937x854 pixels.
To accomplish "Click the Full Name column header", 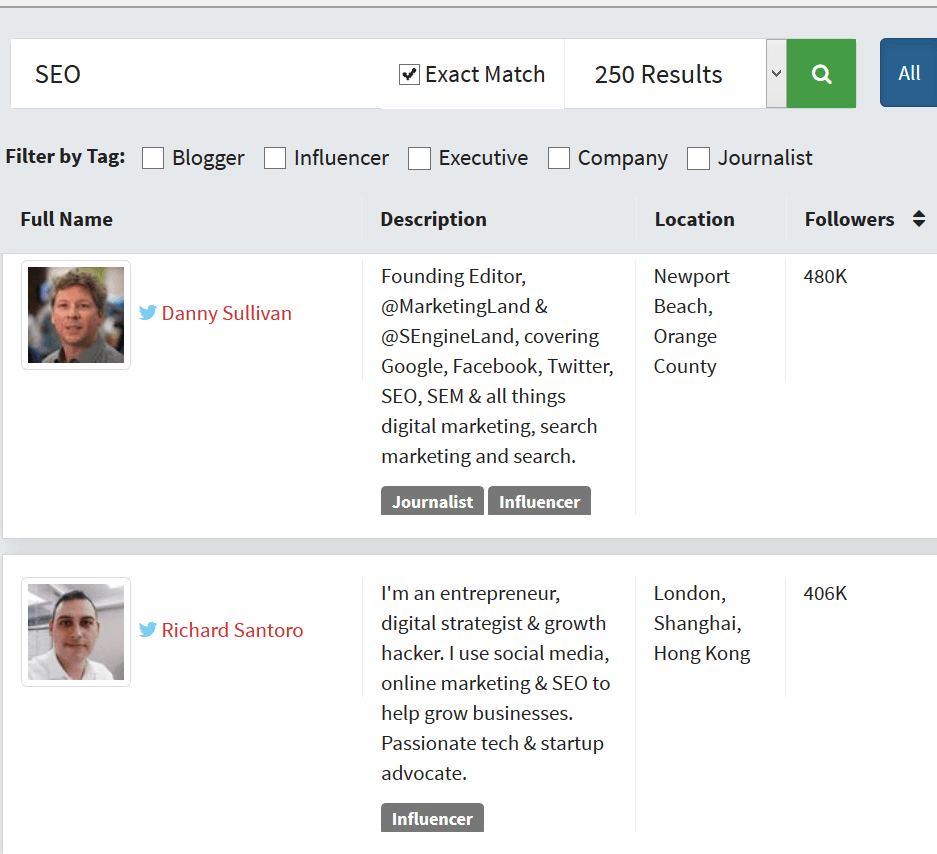I will 66,219.
